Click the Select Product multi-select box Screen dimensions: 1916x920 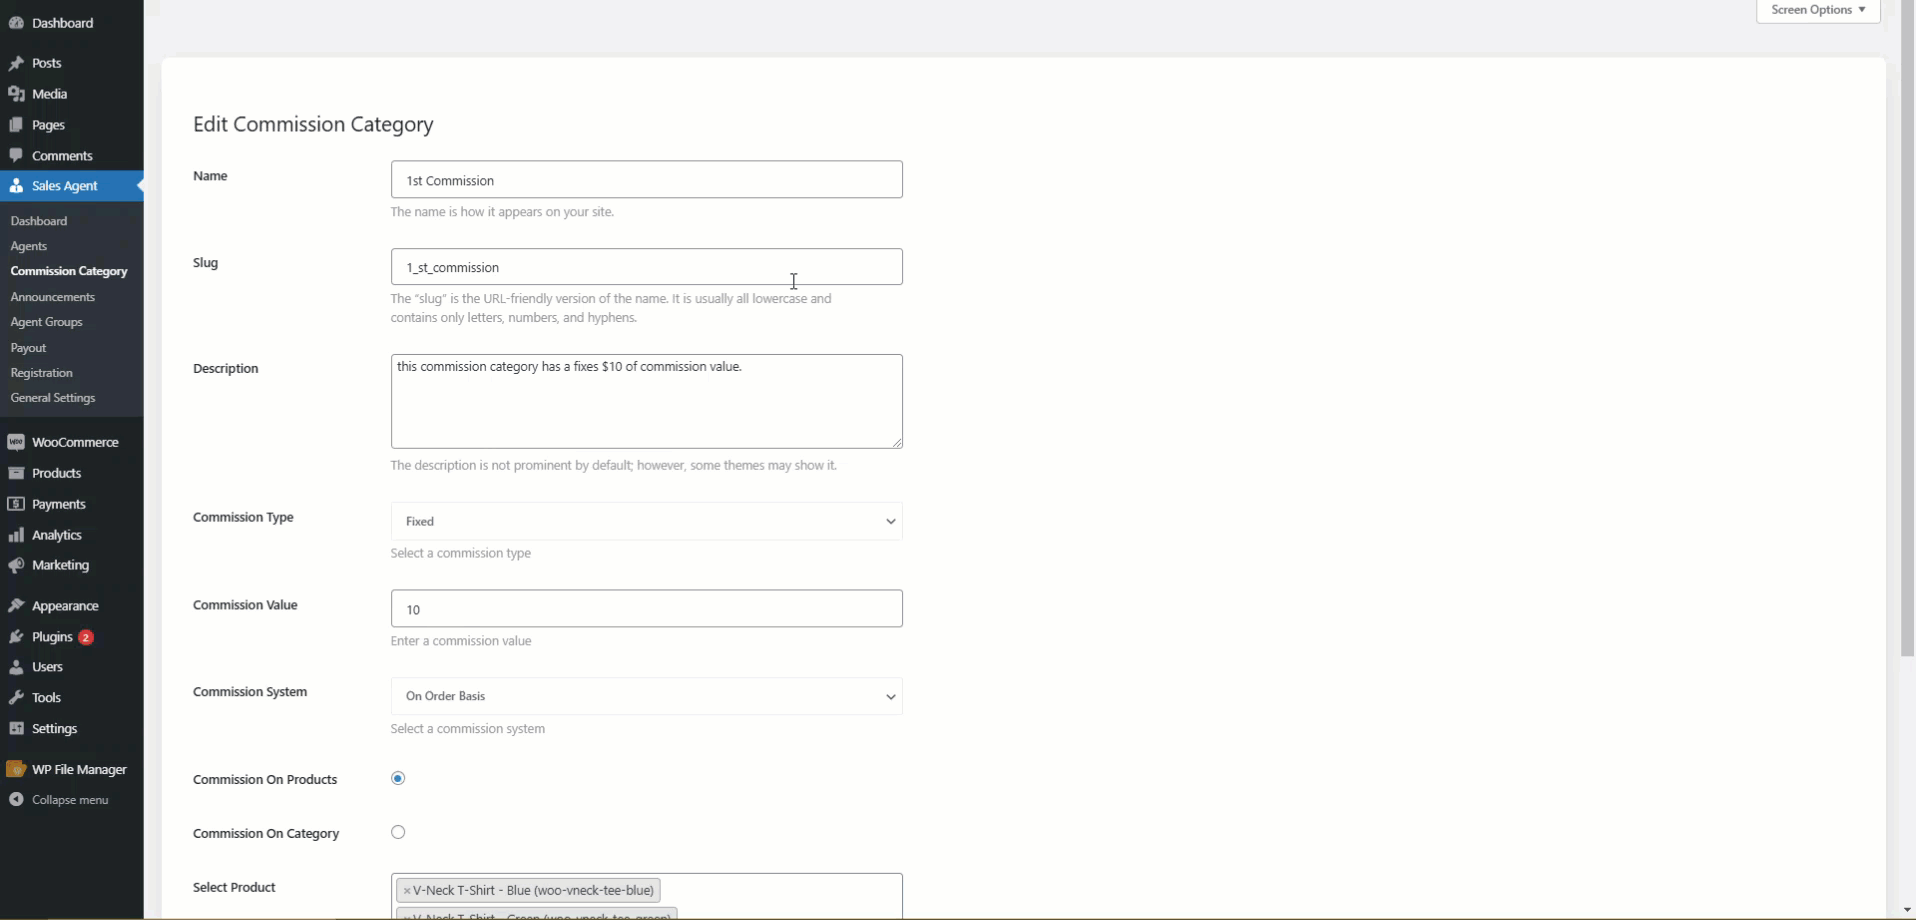tap(646, 897)
